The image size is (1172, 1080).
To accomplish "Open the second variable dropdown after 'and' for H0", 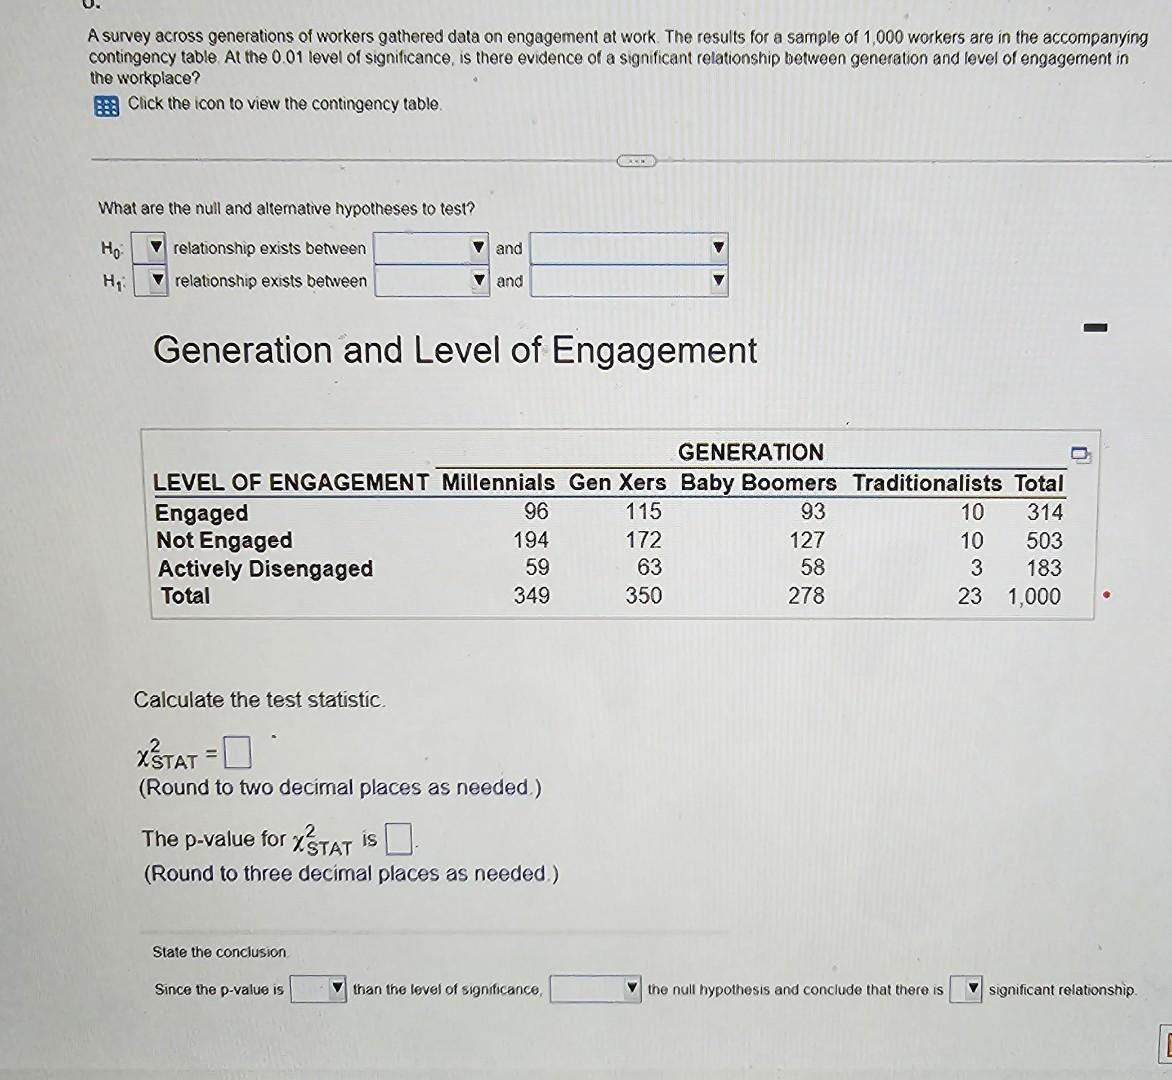I will pyautogui.click(x=717, y=249).
